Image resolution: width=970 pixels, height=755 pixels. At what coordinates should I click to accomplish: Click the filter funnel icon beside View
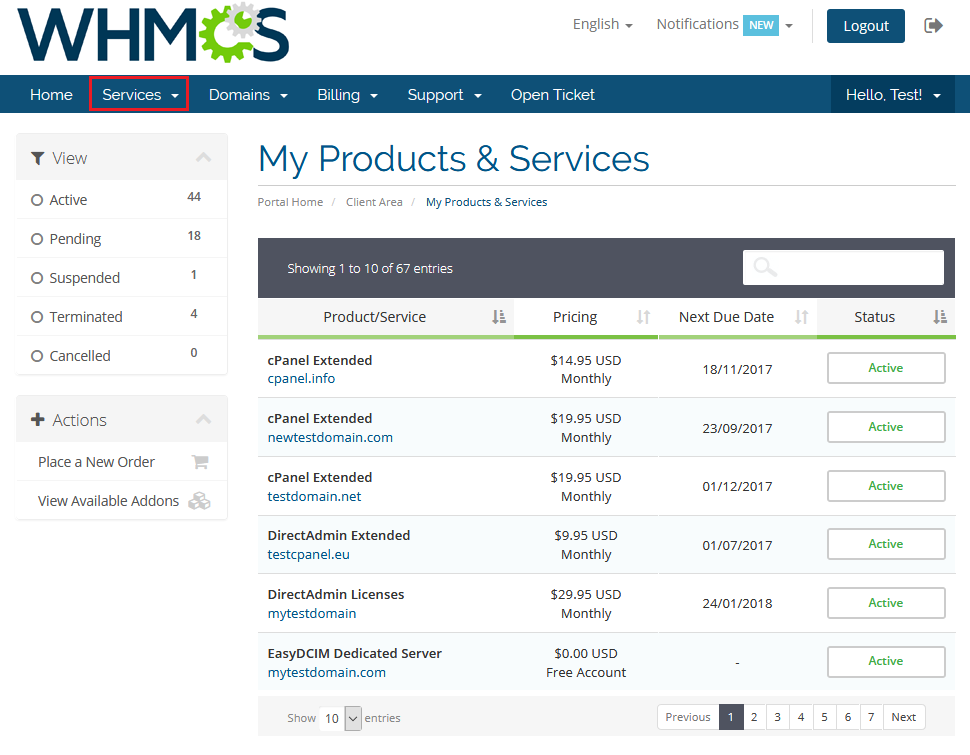point(38,158)
